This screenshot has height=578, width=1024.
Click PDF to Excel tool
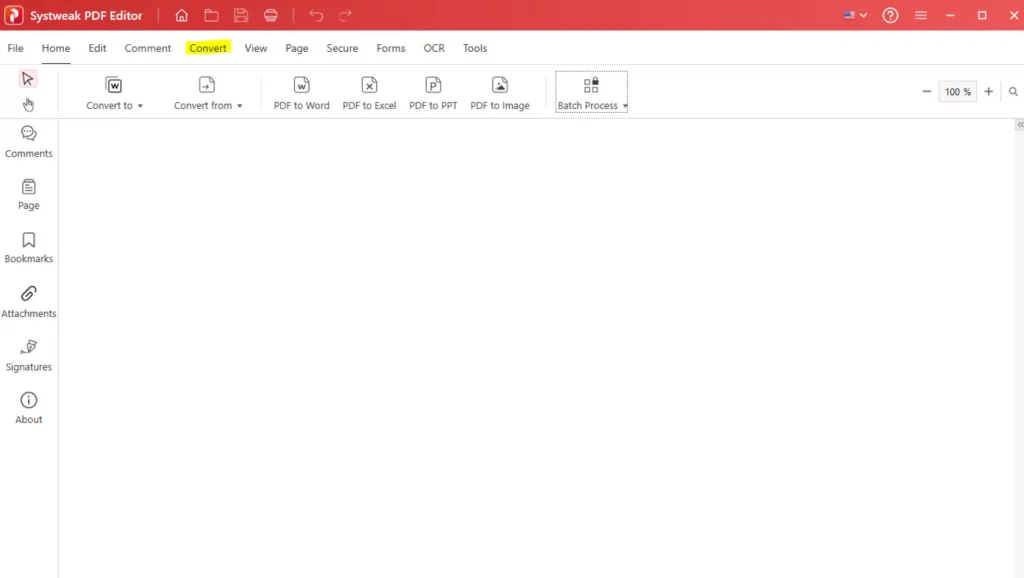(x=369, y=93)
